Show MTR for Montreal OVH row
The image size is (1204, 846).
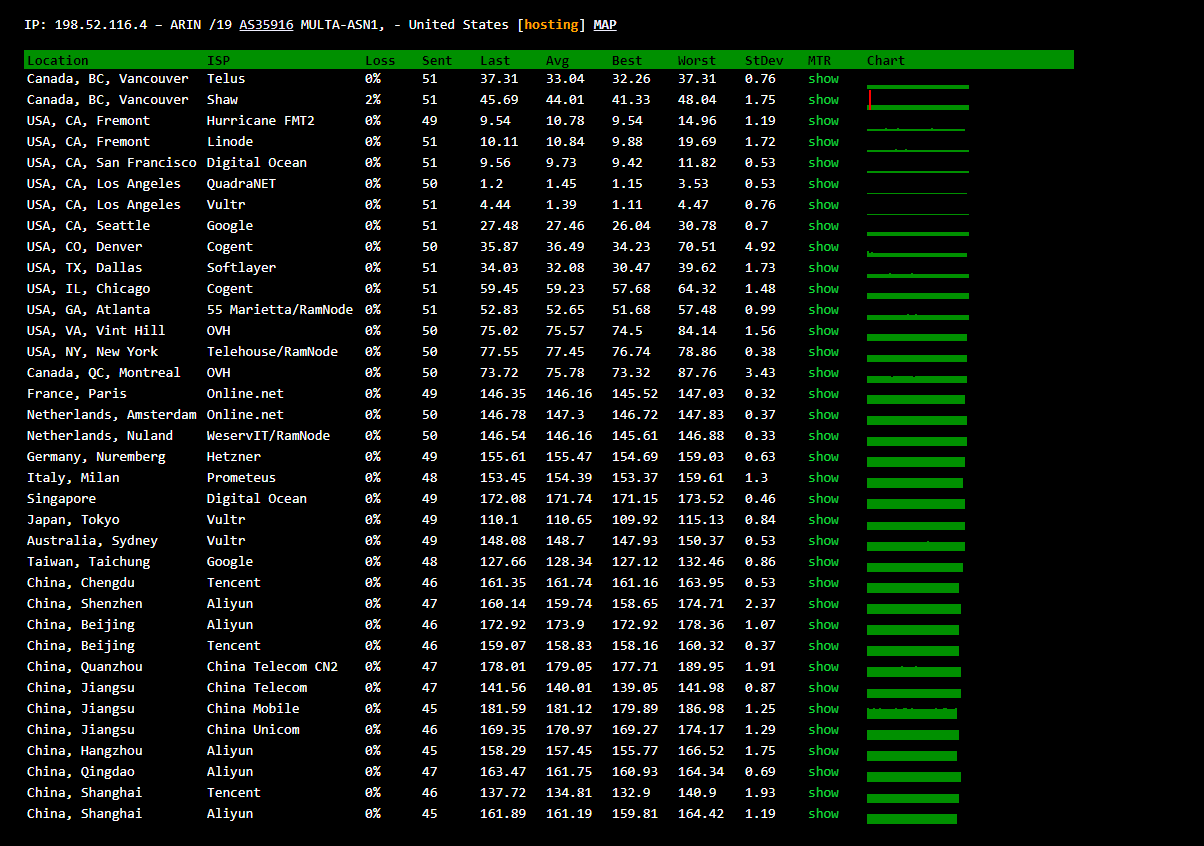pyautogui.click(x=823, y=372)
